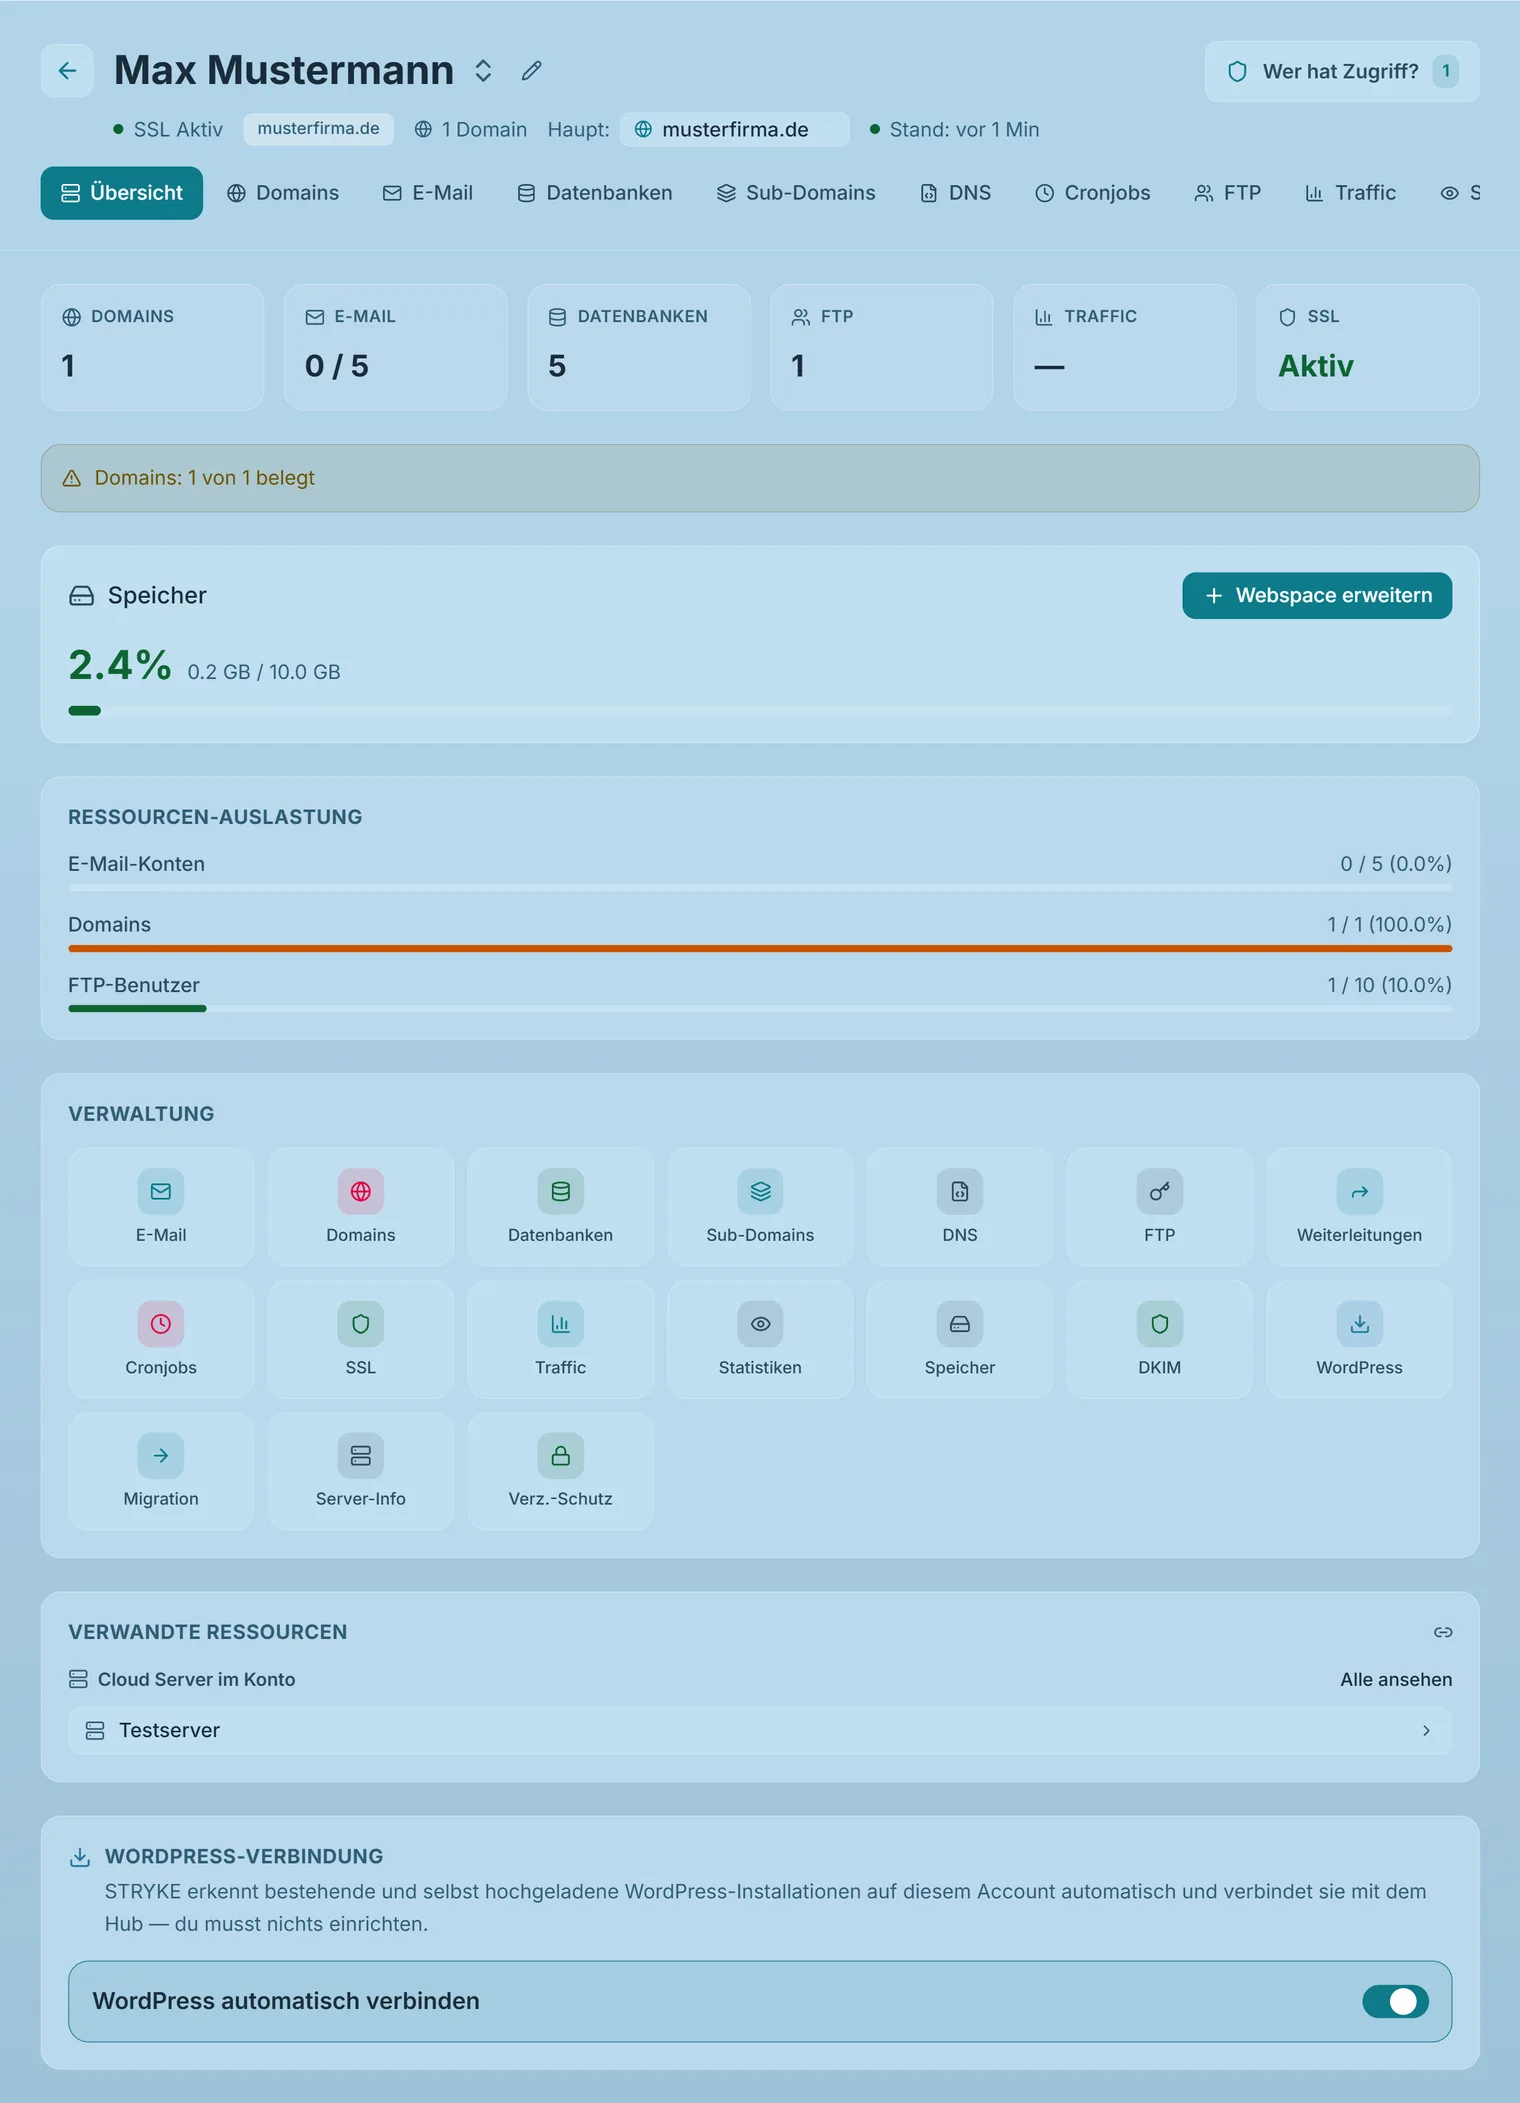Click the Alle ansehen link
The width and height of the screenshot is (1520, 2103).
click(1396, 1680)
